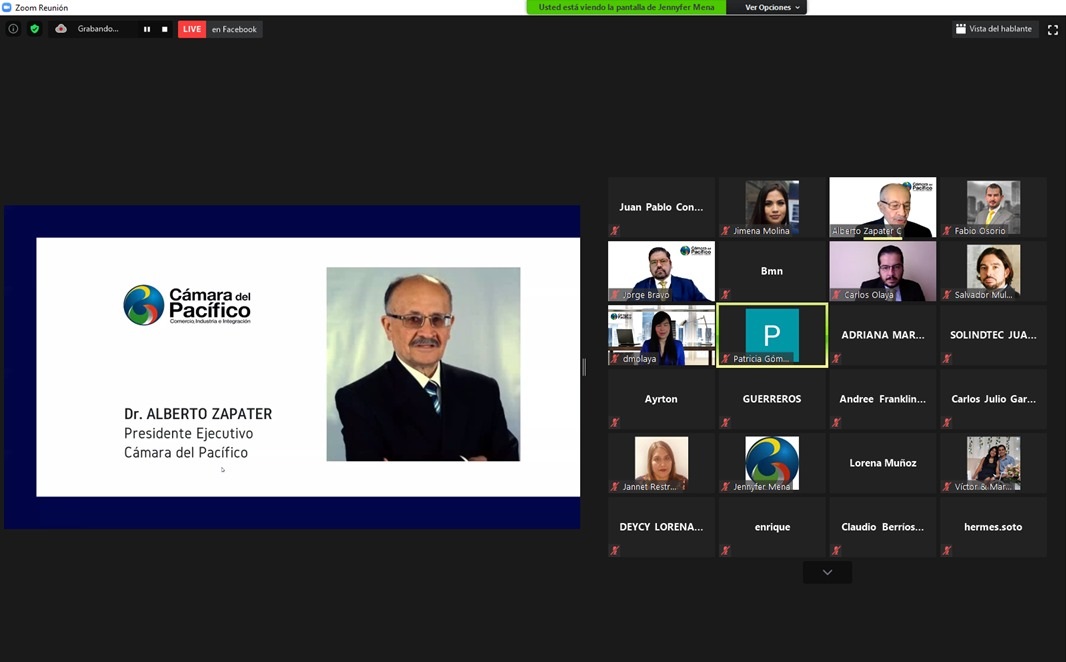Click muted mic icon on Carlos Olaya tile
The height and width of the screenshot is (662, 1066).
[x=836, y=294]
